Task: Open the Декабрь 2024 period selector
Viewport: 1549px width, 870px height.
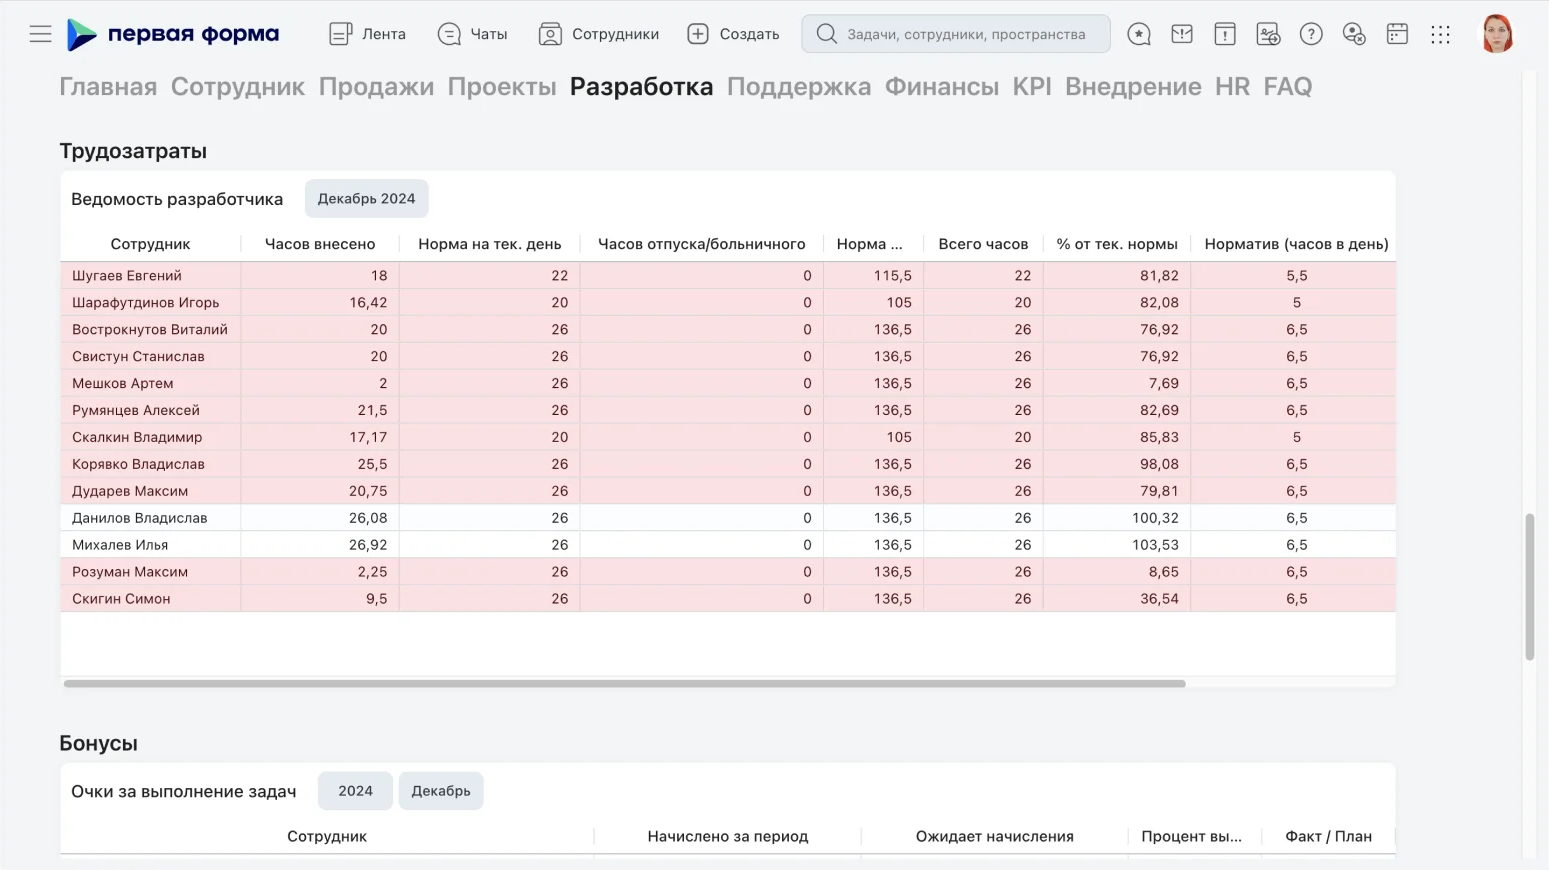Action: tap(367, 199)
